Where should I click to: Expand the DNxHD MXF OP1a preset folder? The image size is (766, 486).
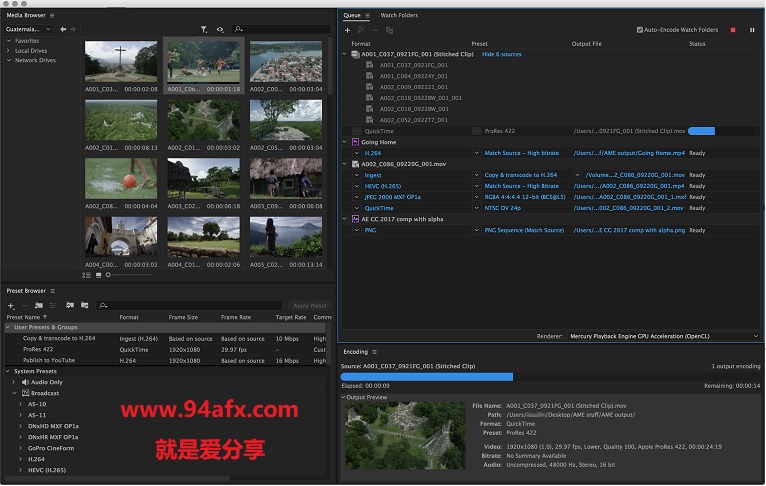tap(20, 426)
